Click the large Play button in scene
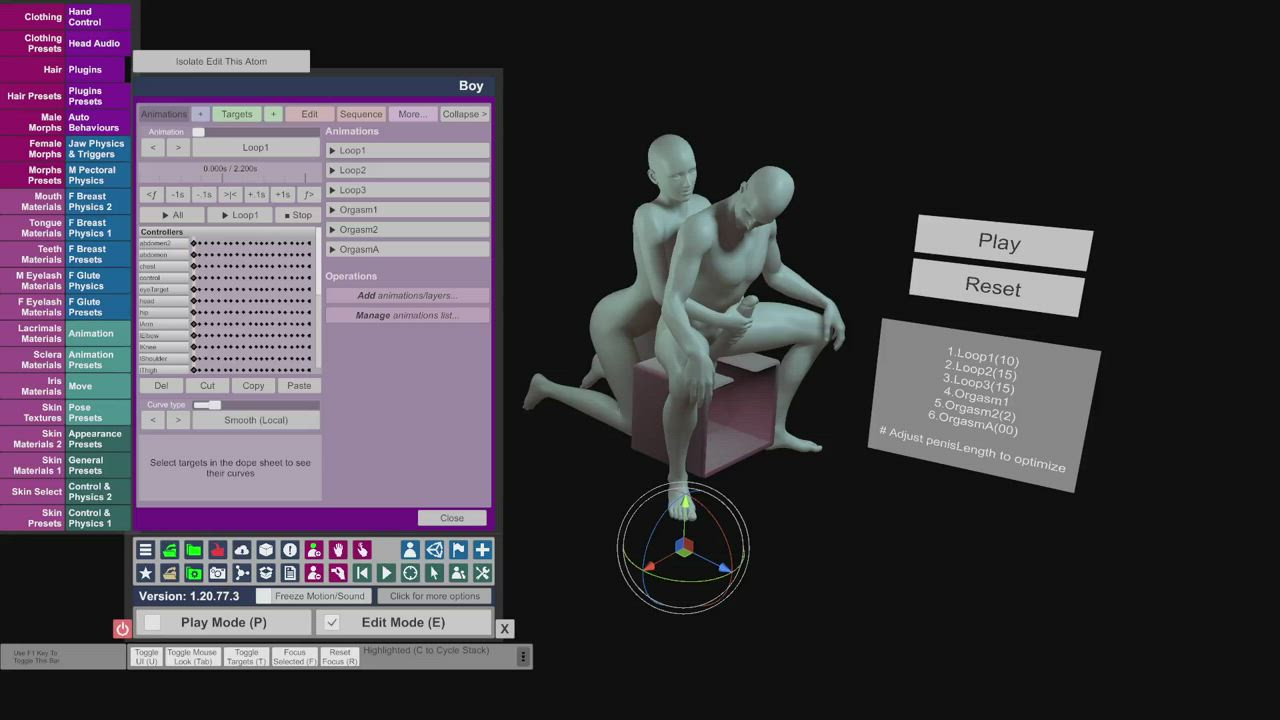Viewport: 1280px width, 720px height. 1001,242
